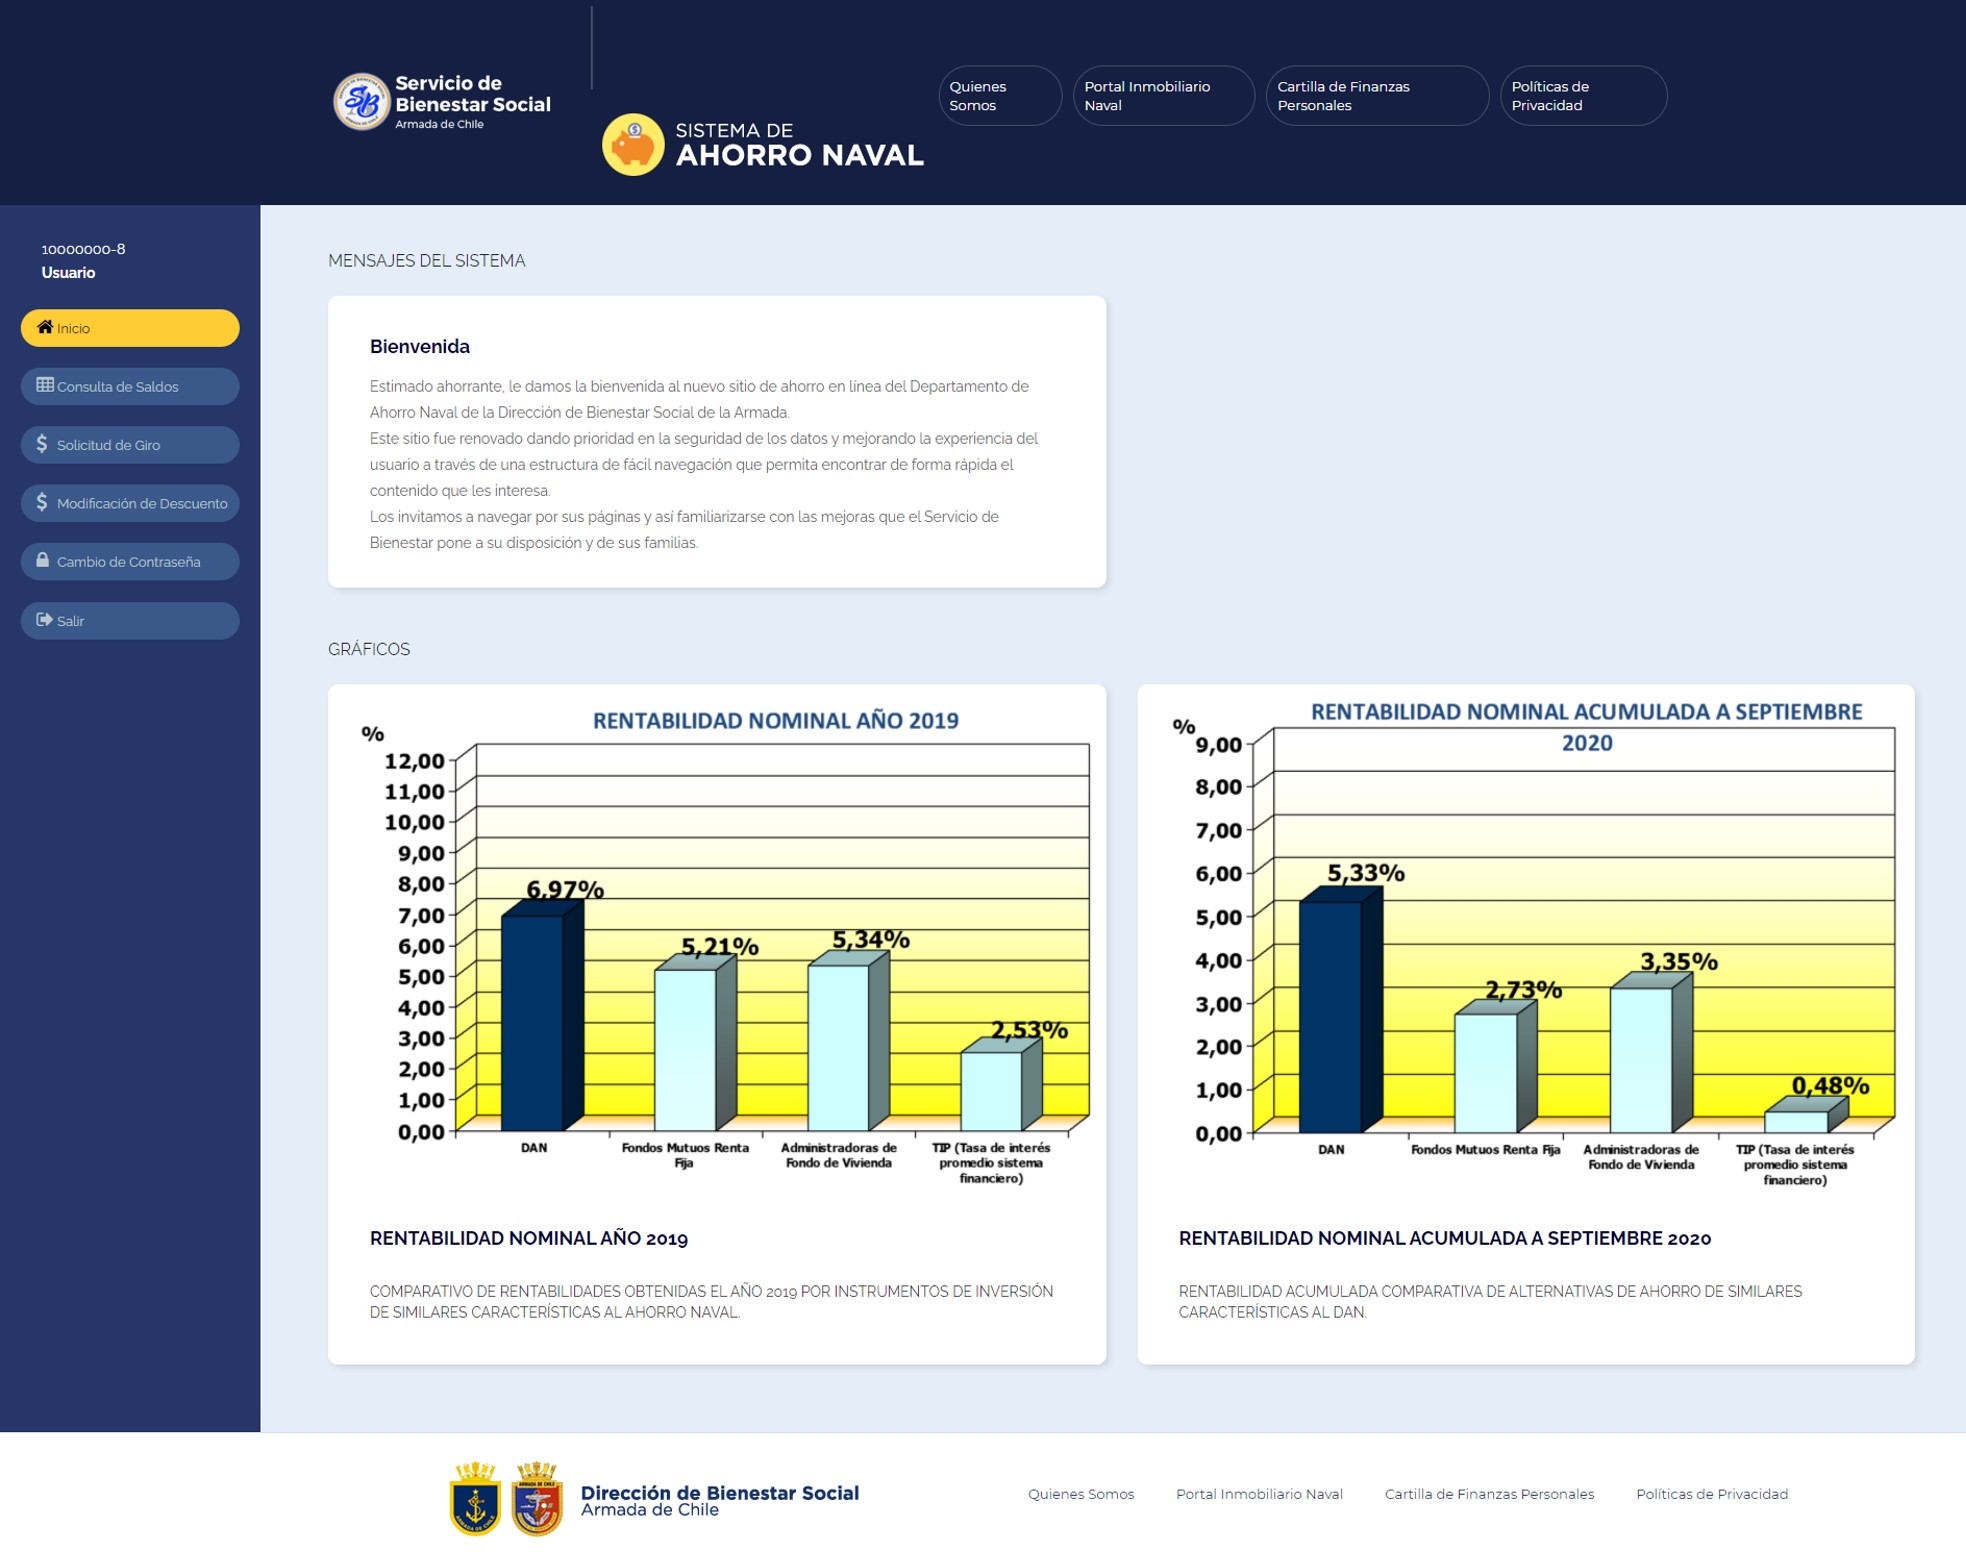Click the Ahorro Naval piggy bank logo

[633, 145]
